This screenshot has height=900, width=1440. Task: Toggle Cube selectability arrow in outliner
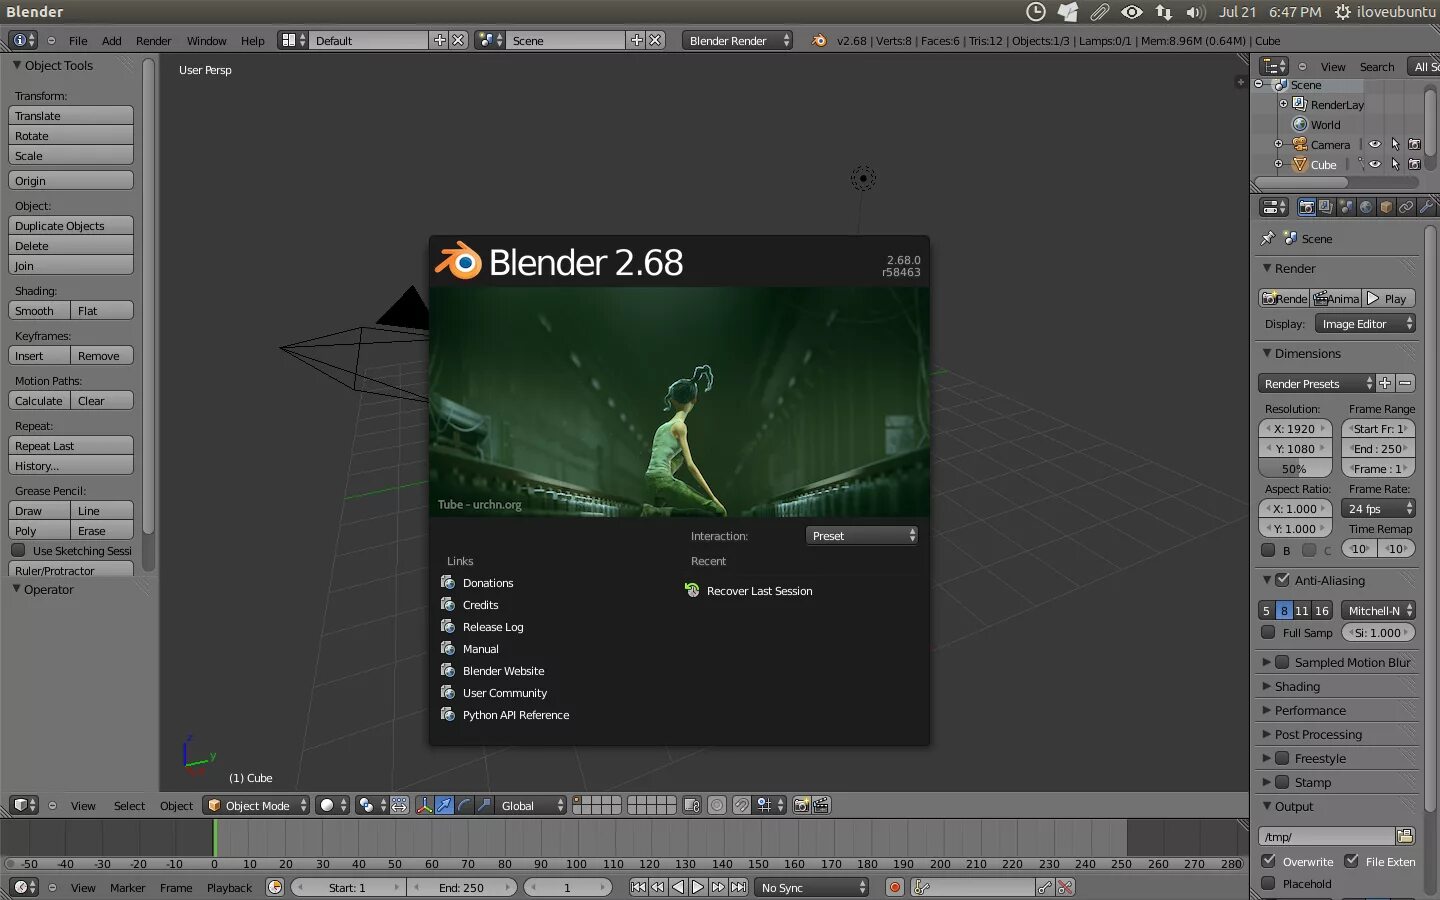coord(1395,164)
